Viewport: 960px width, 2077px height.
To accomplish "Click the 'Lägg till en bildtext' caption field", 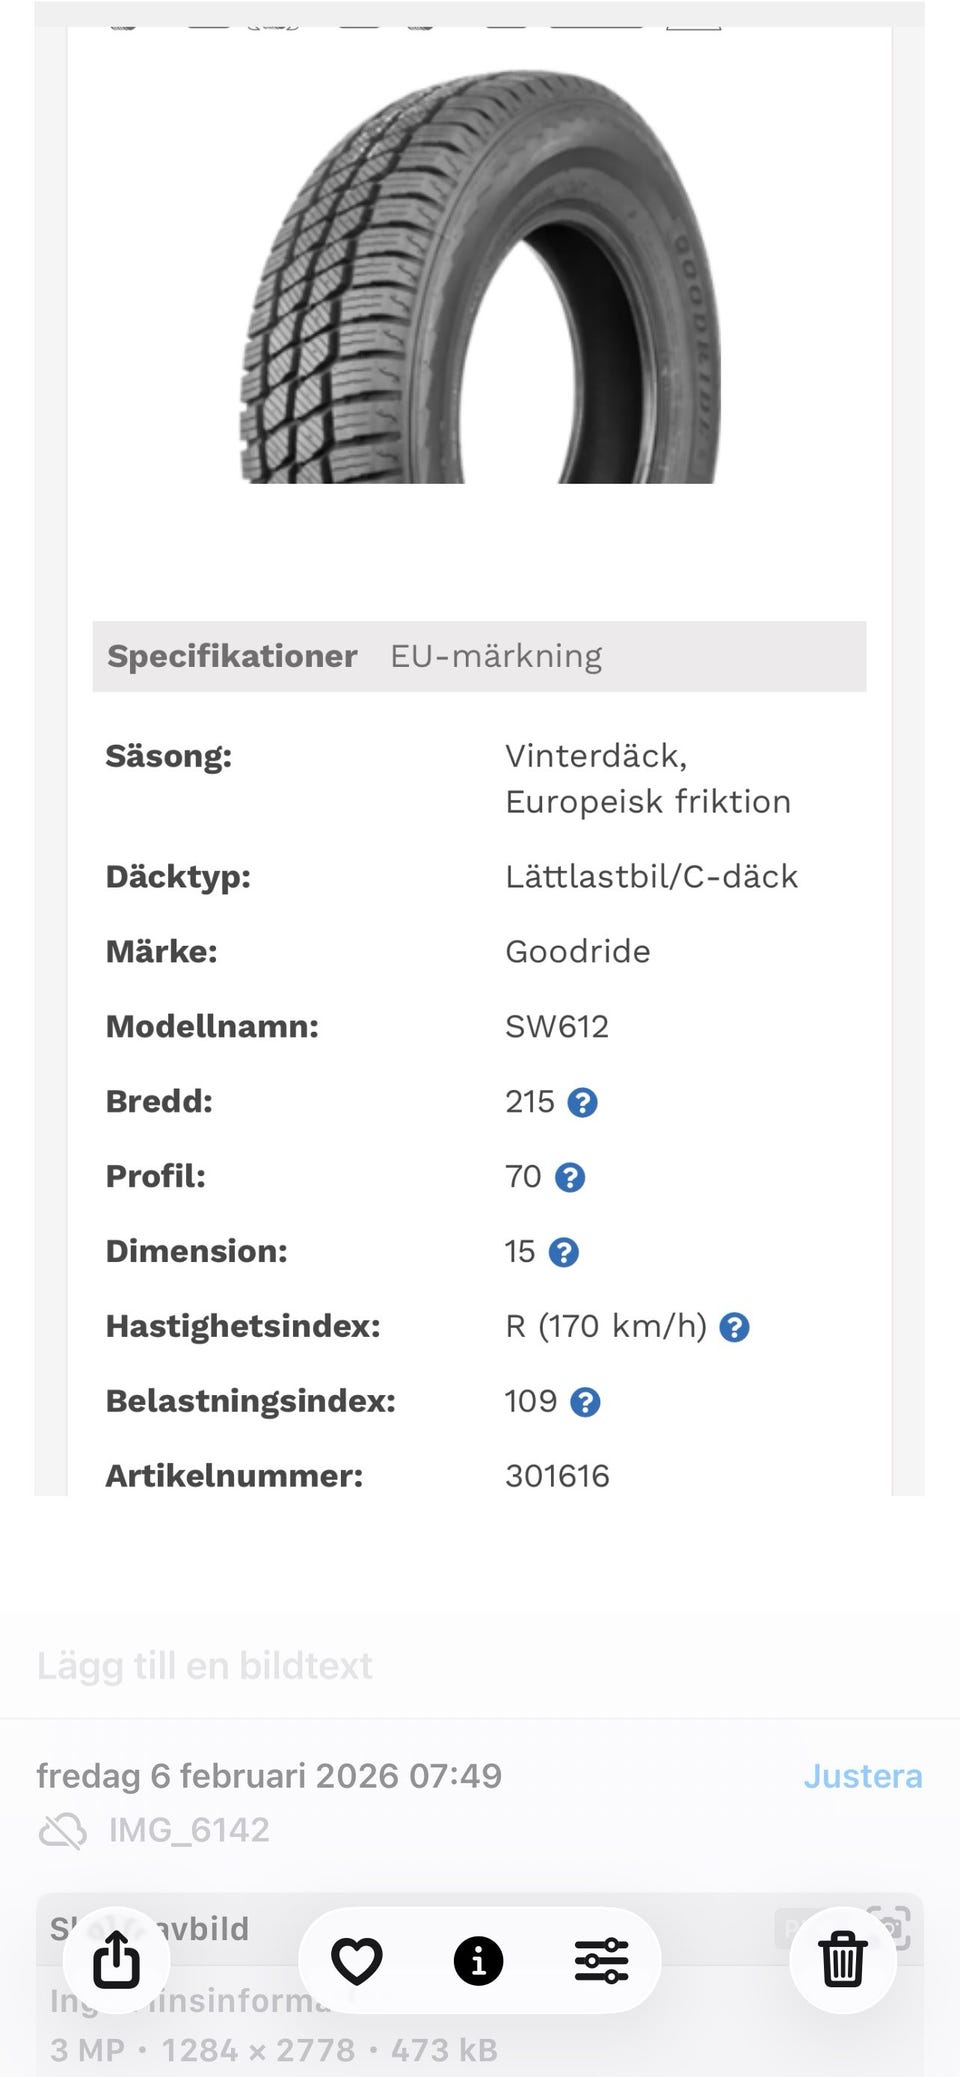I will [x=205, y=1666].
